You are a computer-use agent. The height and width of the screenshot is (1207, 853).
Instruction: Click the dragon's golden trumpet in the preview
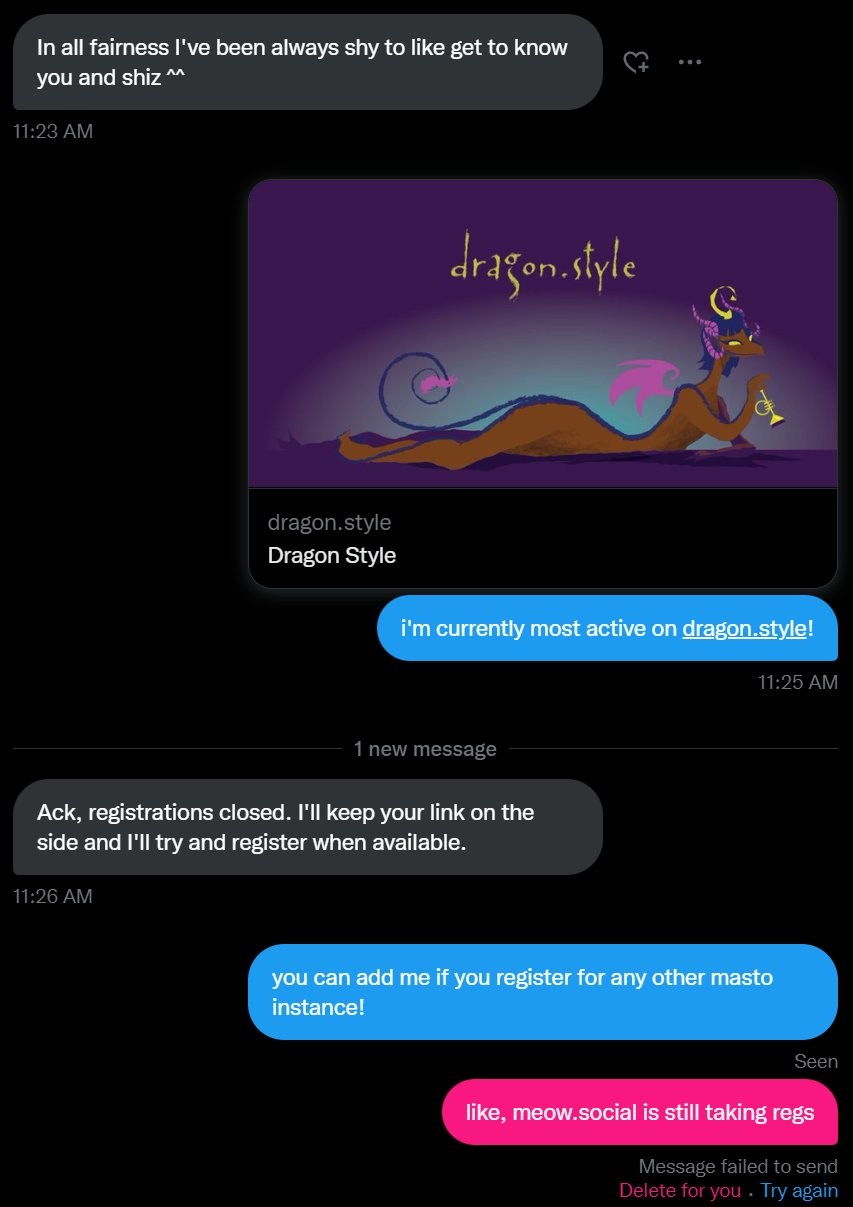[x=770, y=405]
